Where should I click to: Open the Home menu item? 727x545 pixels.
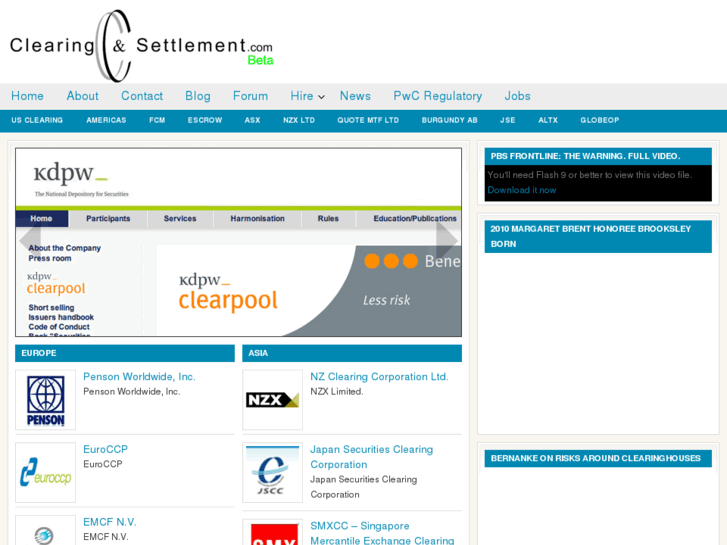(x=27, y=96)
